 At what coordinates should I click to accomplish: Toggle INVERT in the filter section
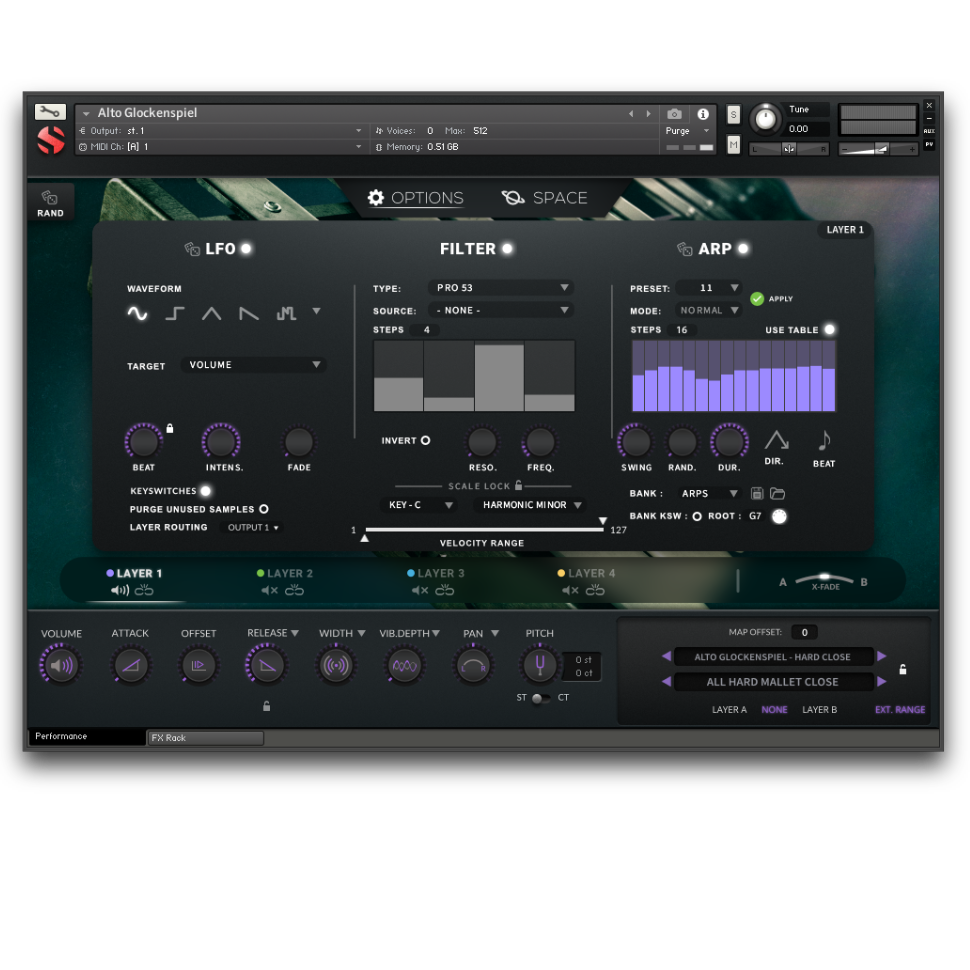pos(424,440)
